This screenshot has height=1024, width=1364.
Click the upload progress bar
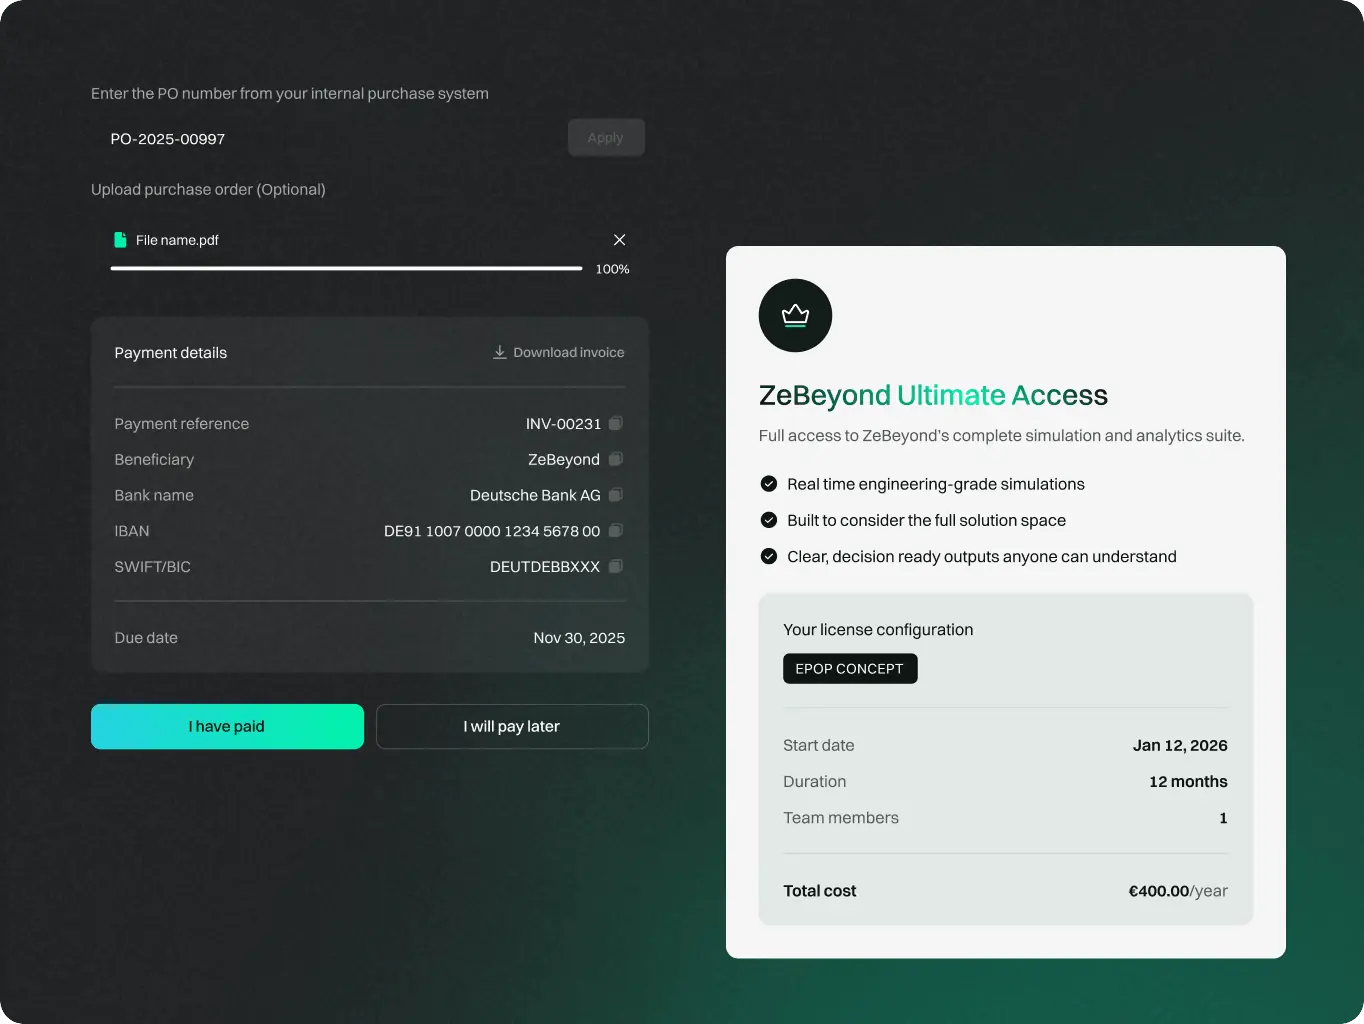346,268
